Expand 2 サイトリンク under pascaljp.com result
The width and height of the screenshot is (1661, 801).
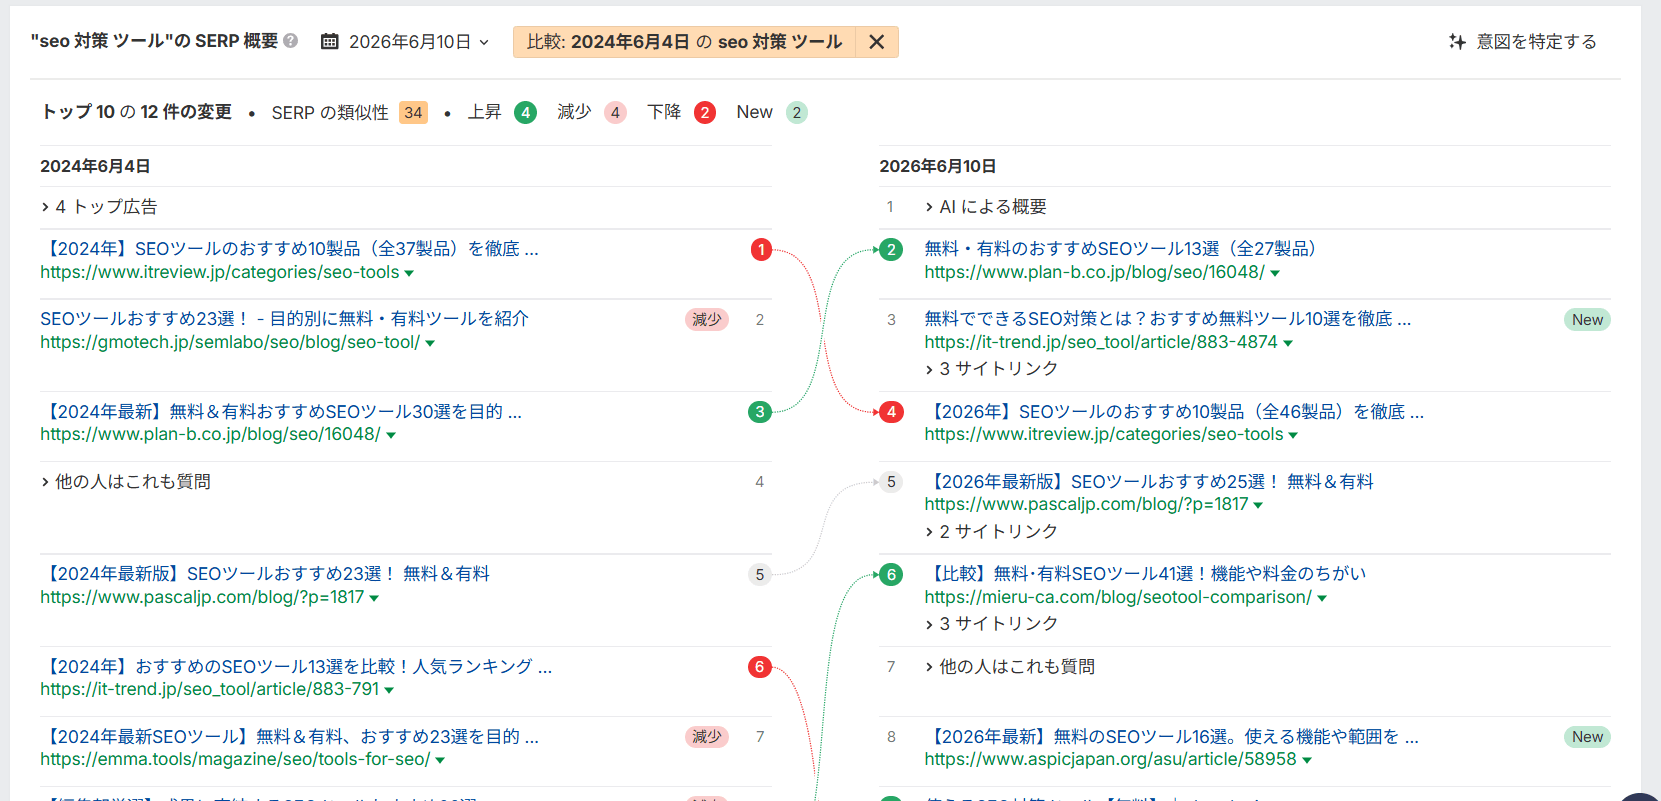click(991, 532)
